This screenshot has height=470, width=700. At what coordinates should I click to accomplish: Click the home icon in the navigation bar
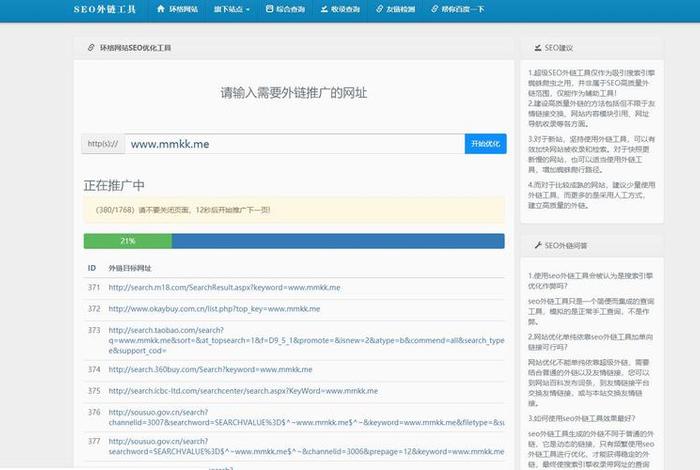point(161,8)
